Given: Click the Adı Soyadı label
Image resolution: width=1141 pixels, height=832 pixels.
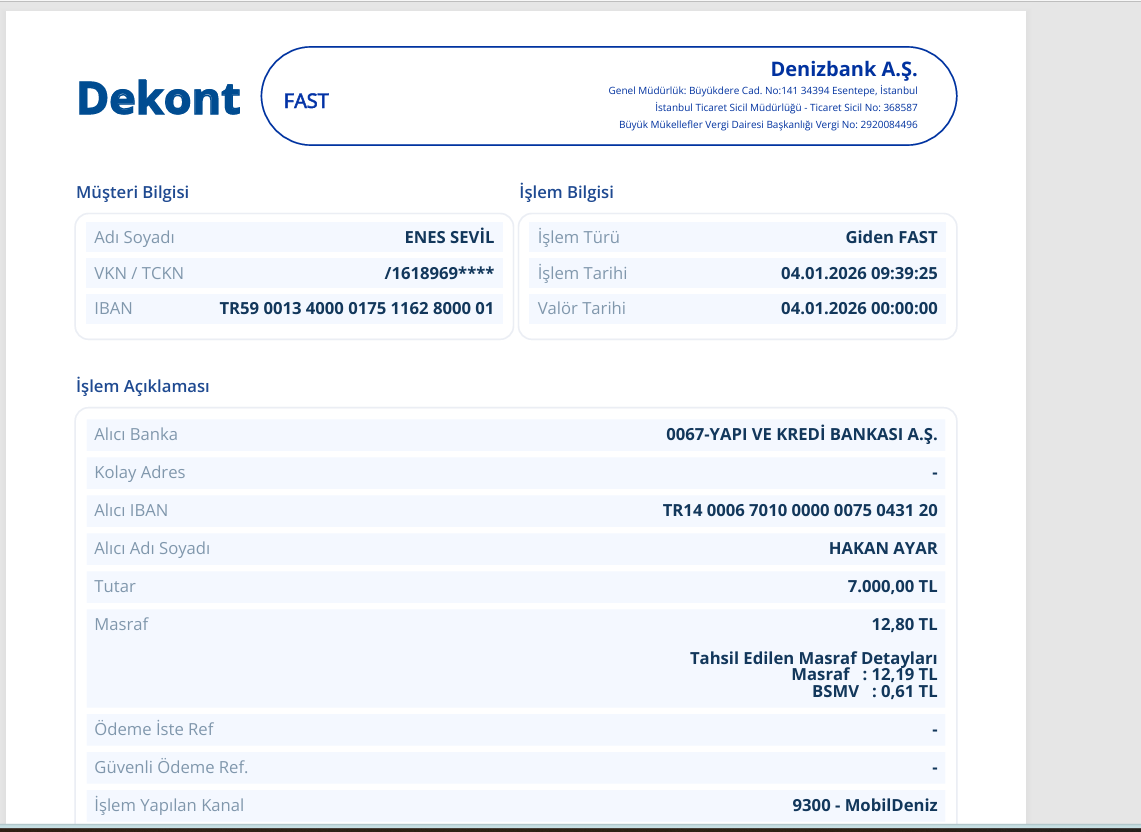Looking at the screenshot, I should [x=134, y=237].
